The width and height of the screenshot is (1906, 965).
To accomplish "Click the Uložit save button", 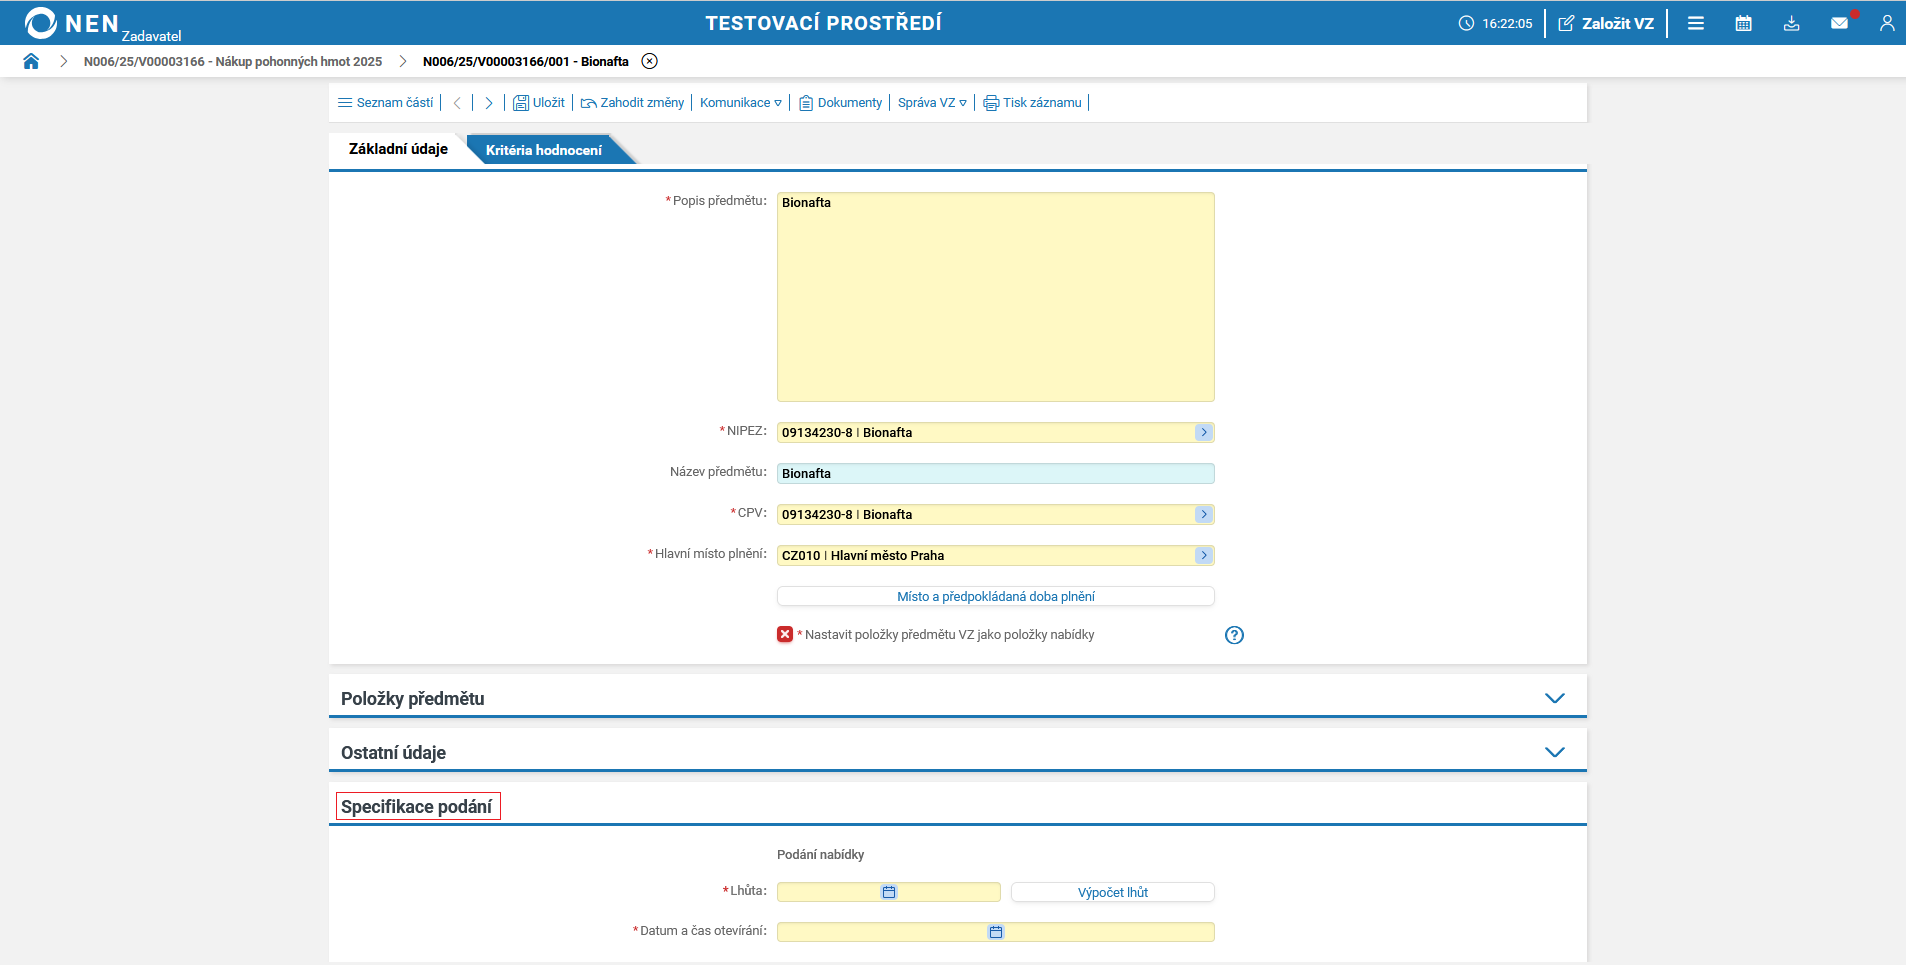I will 539,103.
